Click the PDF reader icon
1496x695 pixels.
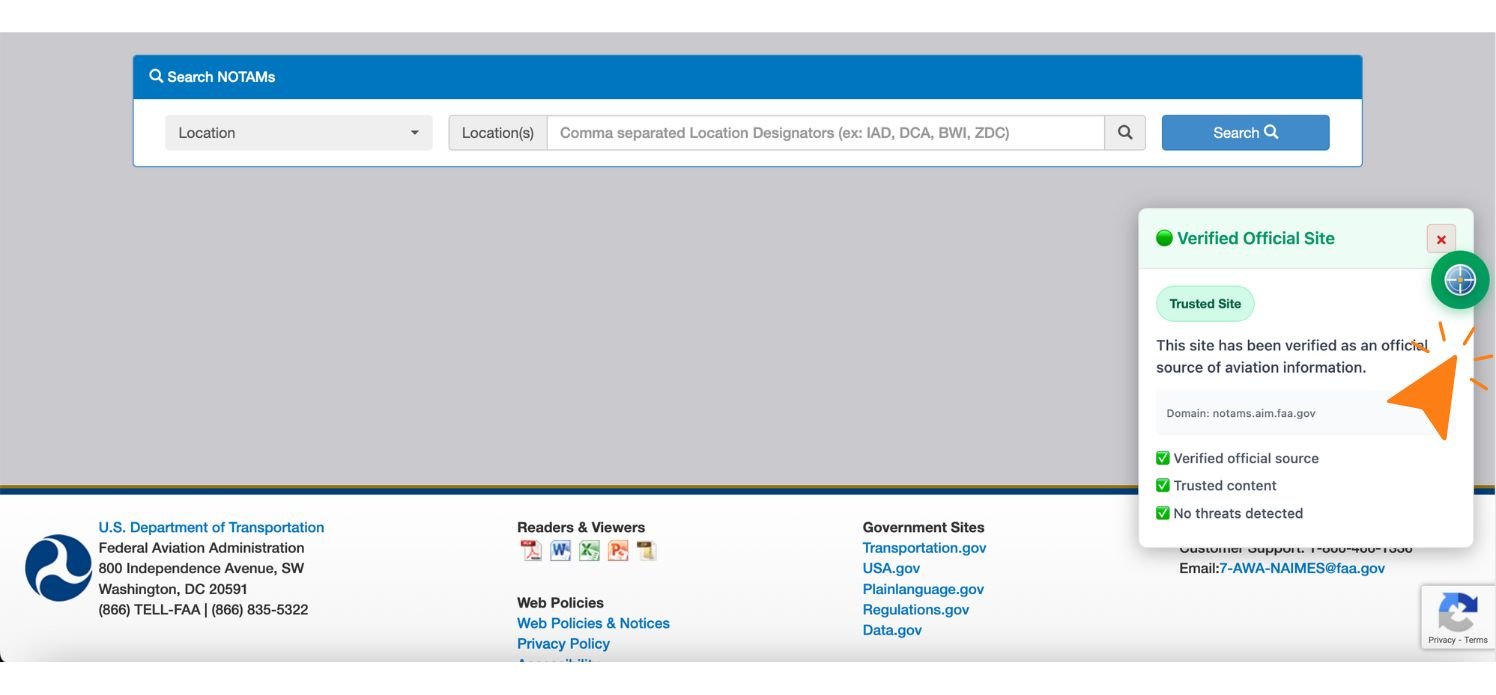click(x=530, y=551)
